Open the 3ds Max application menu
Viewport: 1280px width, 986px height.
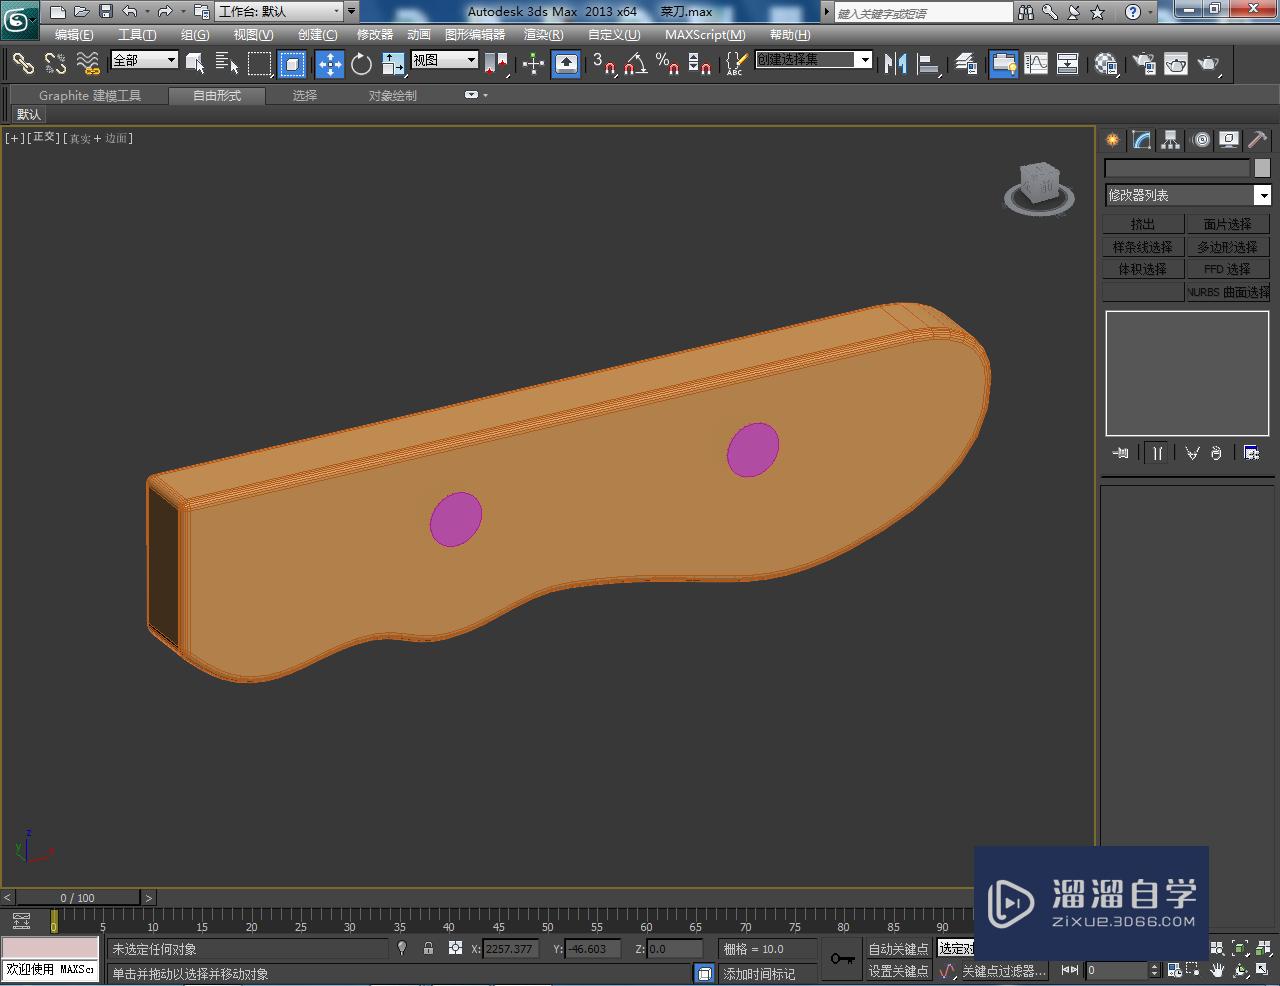click(19, 19)
